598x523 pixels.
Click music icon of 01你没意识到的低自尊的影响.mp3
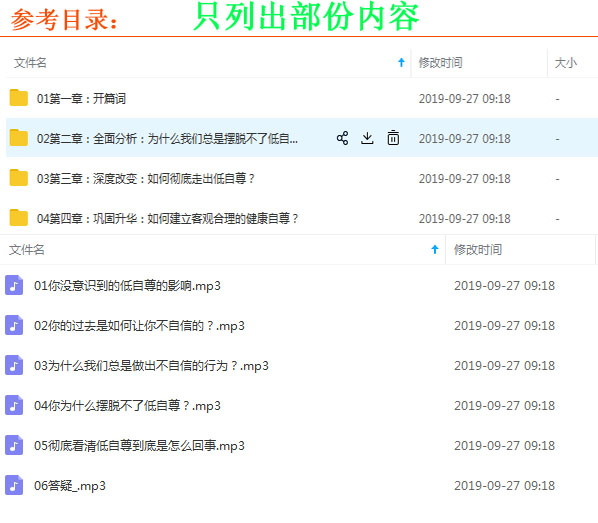14,285
